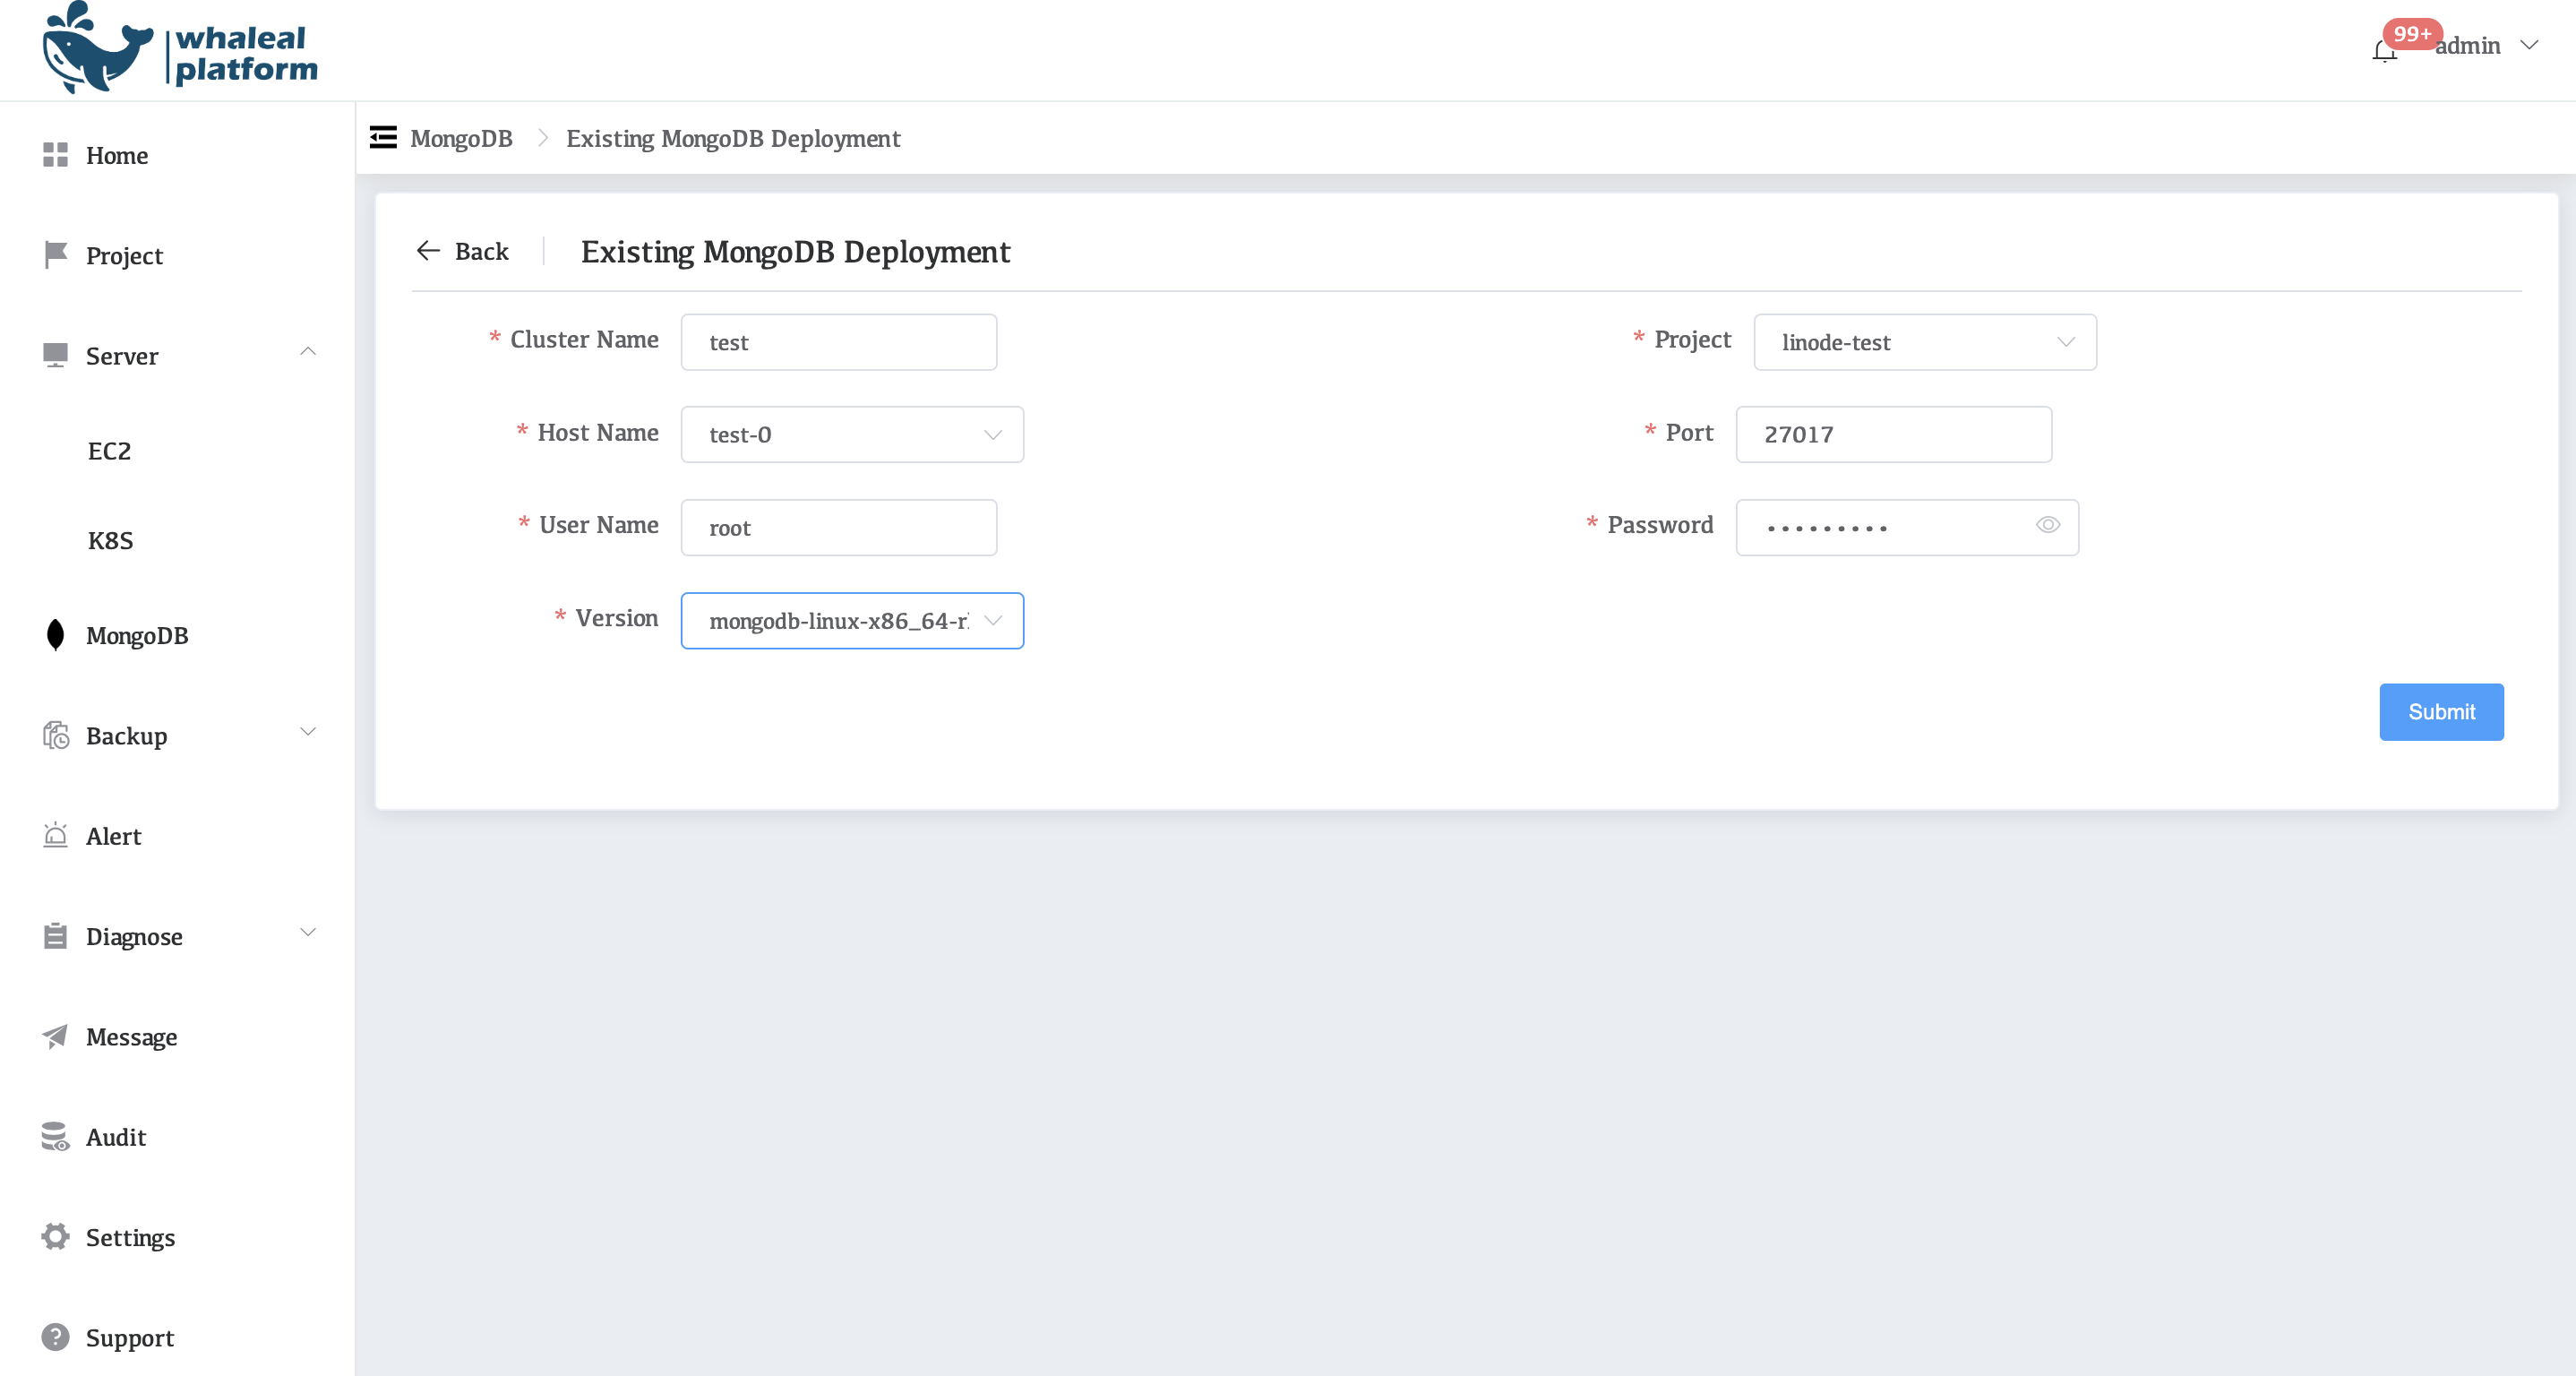This screenshot has height=1376, width=2576.
Task: Collapse the Server menu section
Action: 308,352
